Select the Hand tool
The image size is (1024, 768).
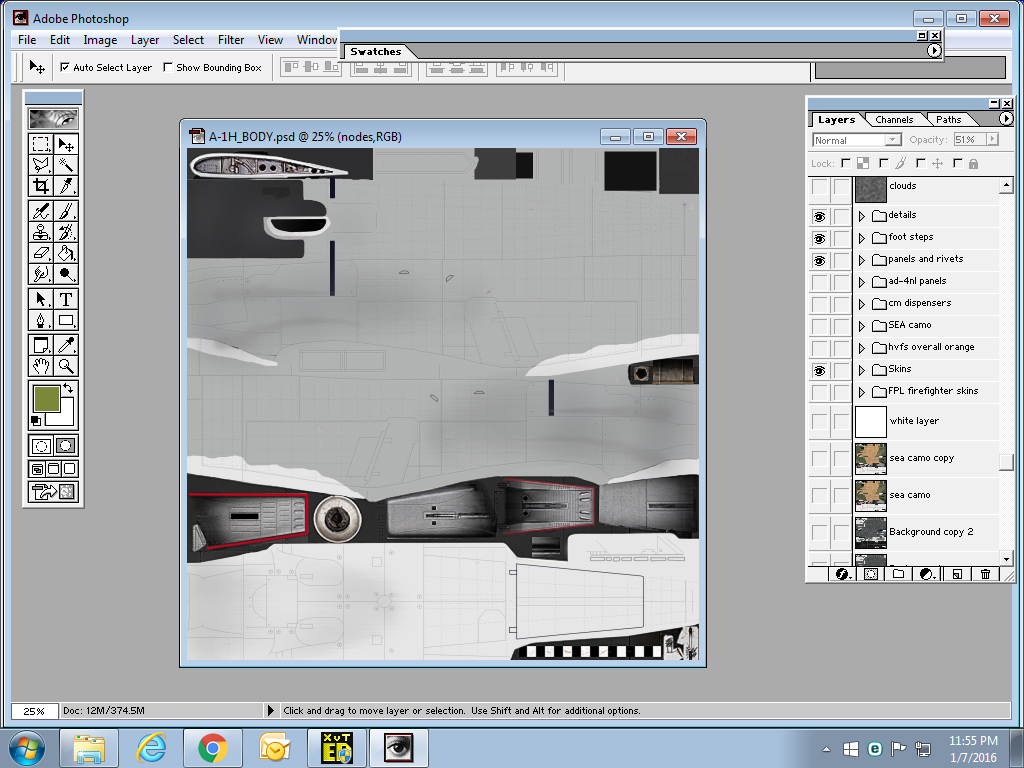40,366
